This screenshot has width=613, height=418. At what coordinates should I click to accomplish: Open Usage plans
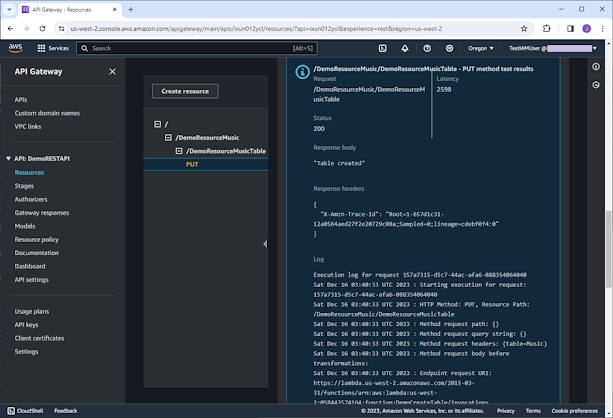click(32, 311)
